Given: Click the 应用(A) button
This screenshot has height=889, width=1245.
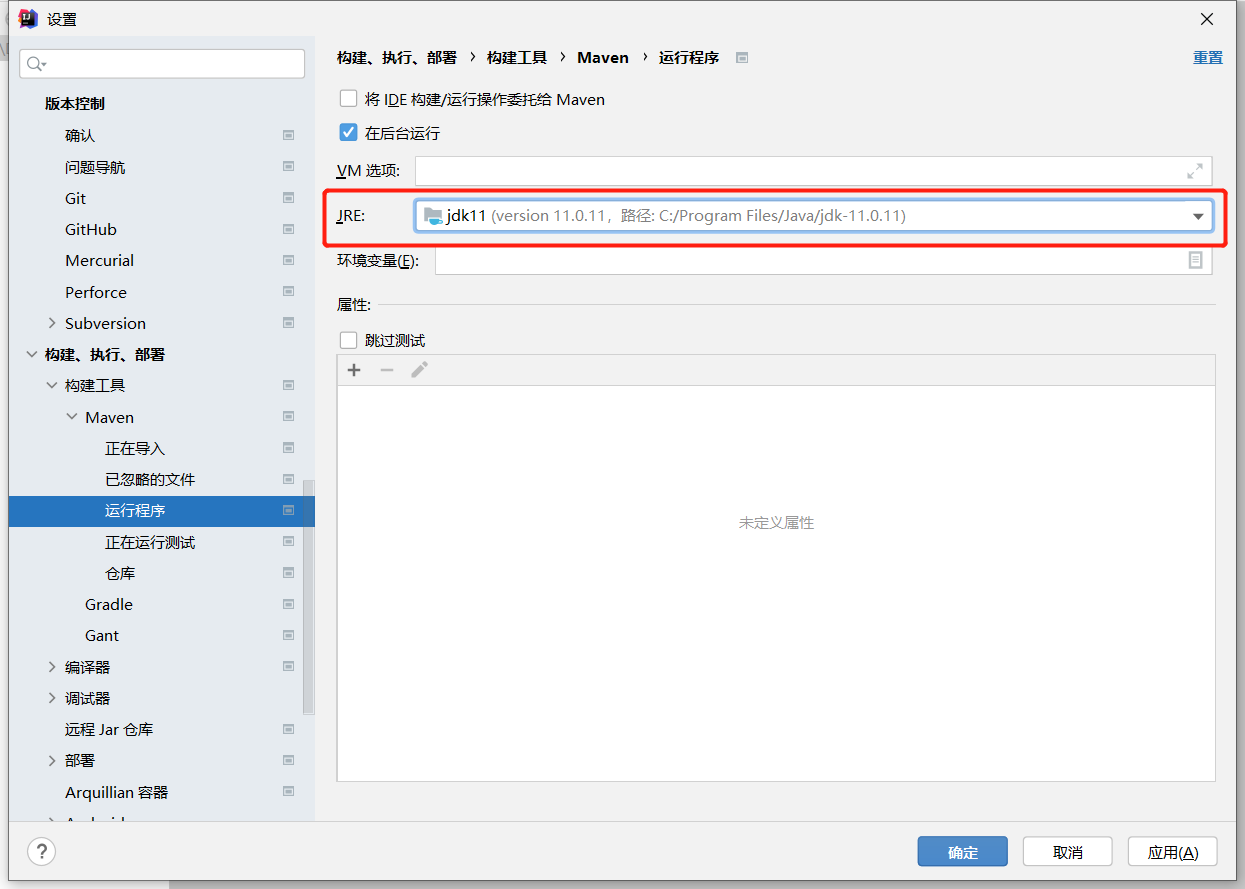Looking at the screenshot, I should click(1173, 852).
